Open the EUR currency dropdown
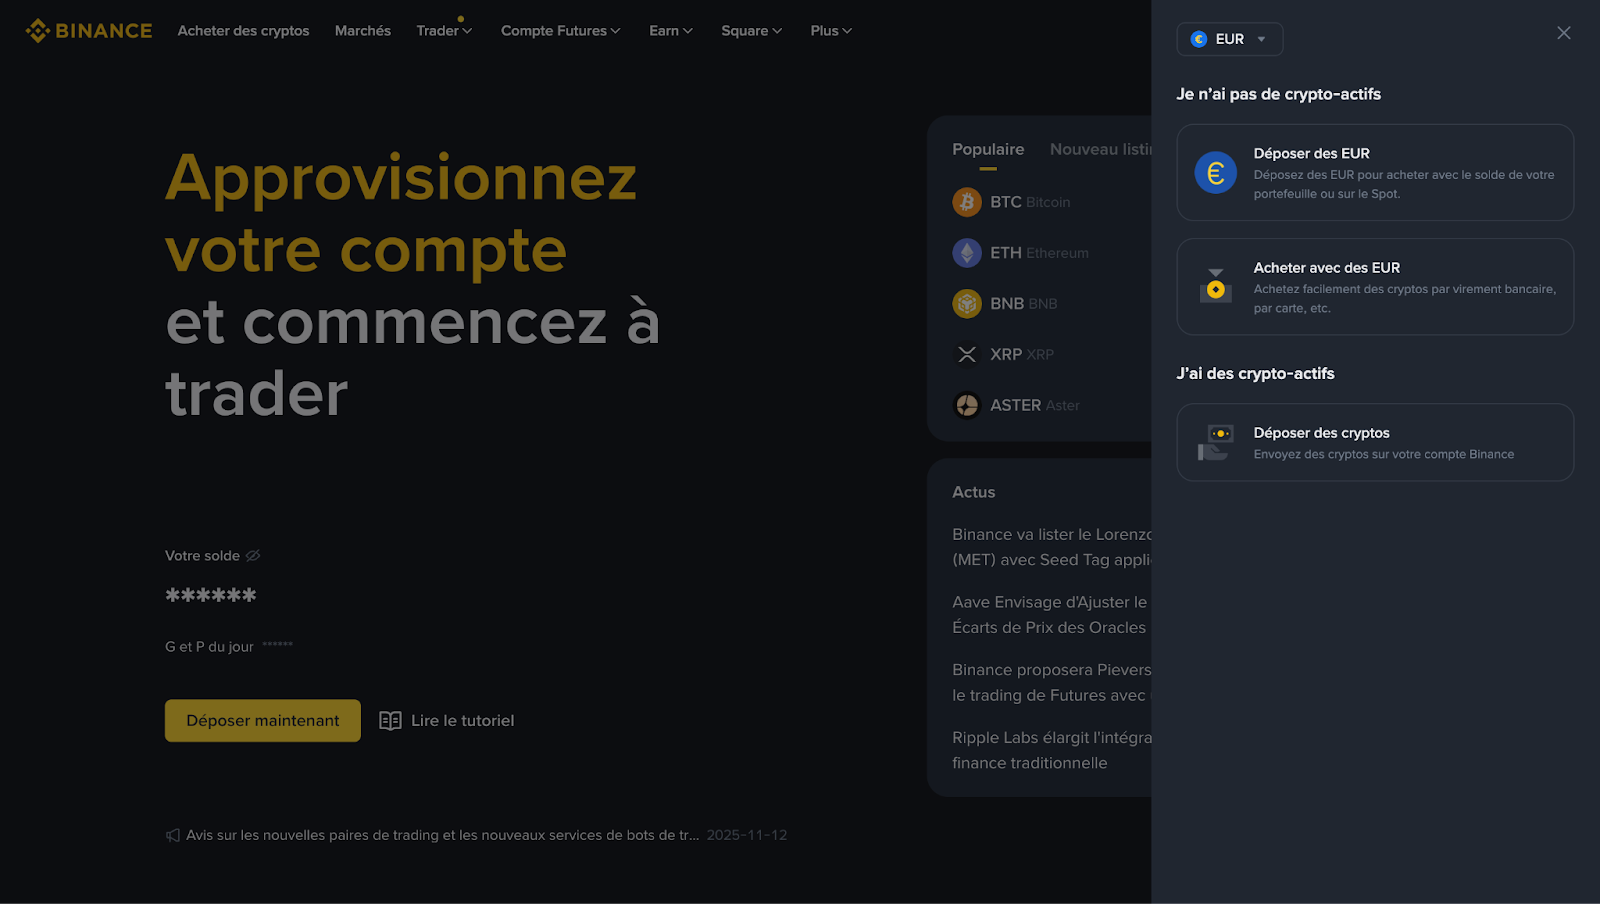The image size is (1600, 904). point(1229,39)
